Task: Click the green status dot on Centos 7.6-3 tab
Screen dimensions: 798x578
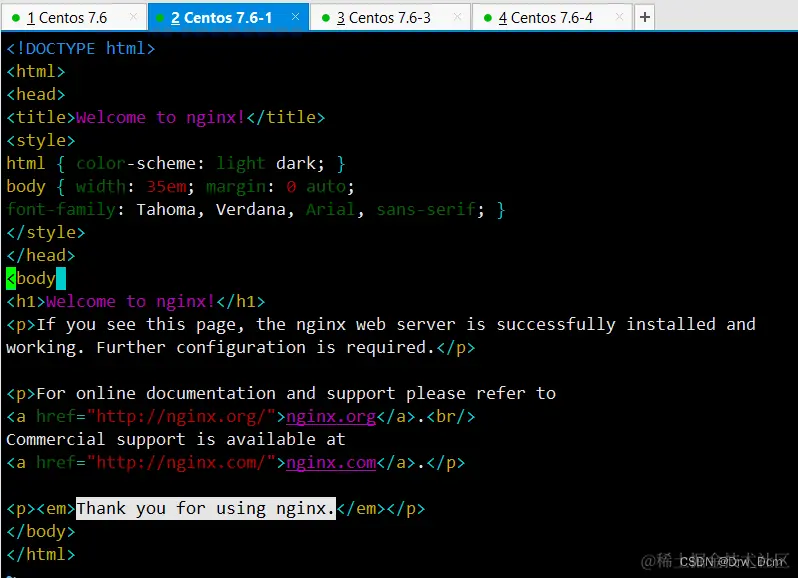Action: tap(326, 18)
